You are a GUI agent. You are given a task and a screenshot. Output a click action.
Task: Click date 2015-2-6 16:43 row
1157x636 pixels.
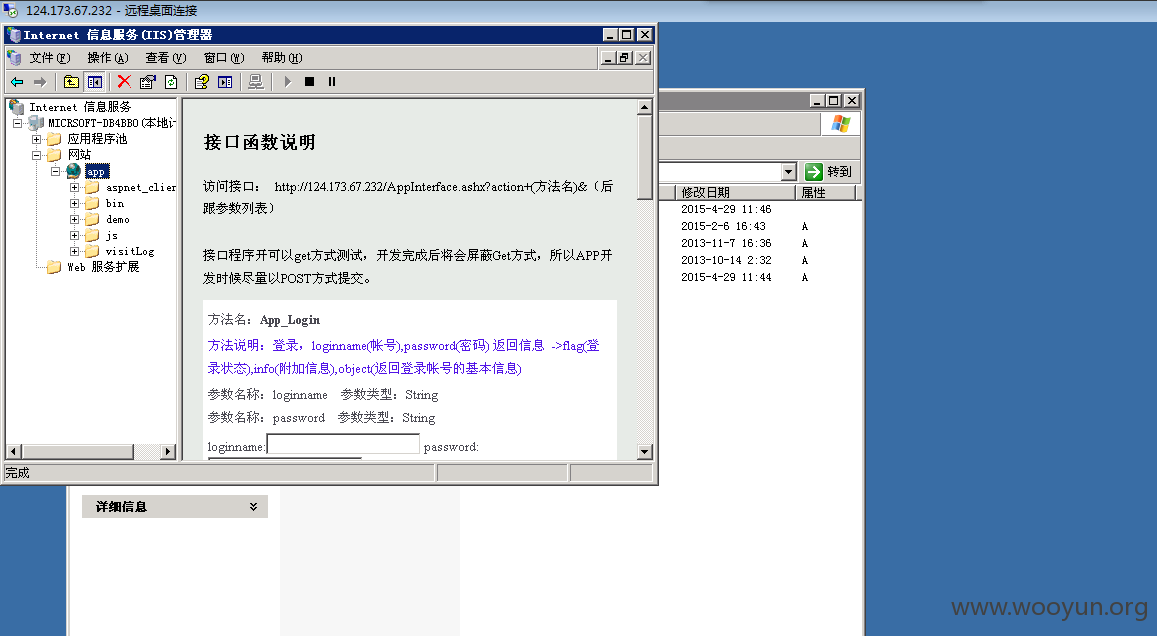point(723,227)
